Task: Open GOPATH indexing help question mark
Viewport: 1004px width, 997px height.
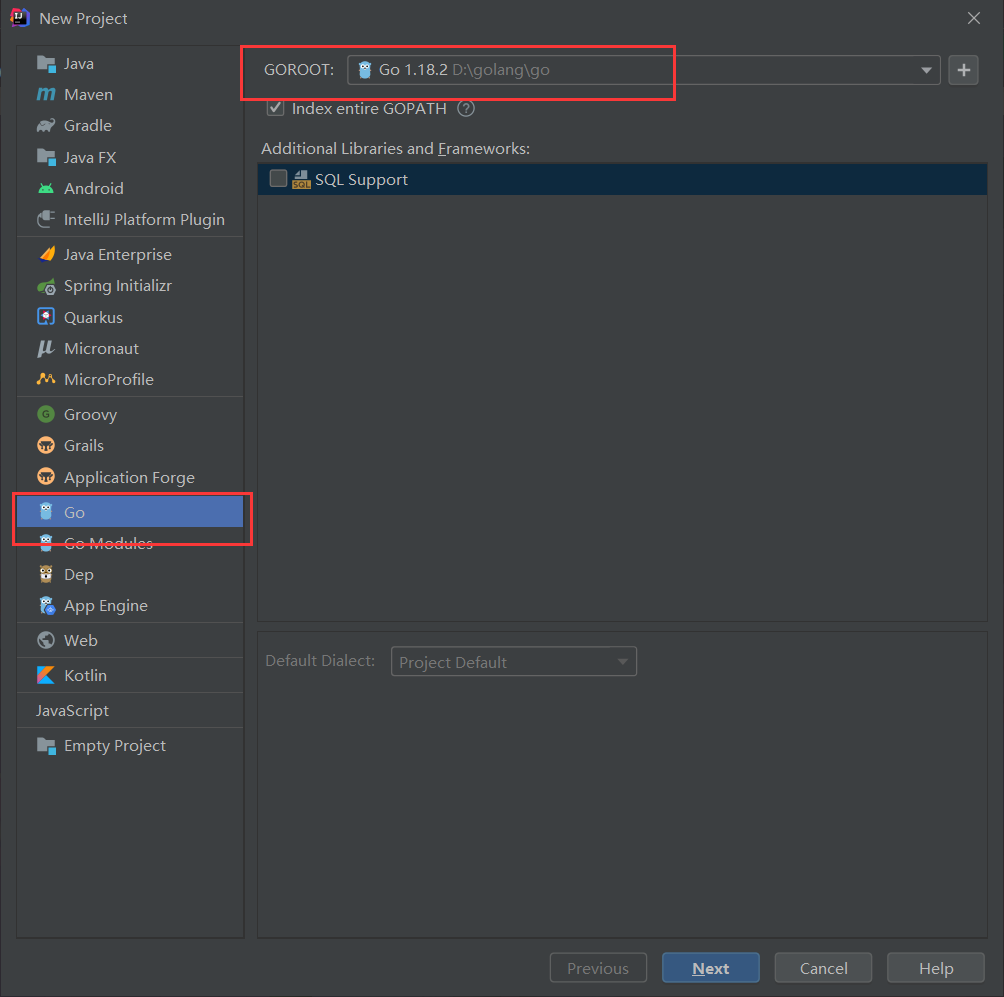Action: 466,109
